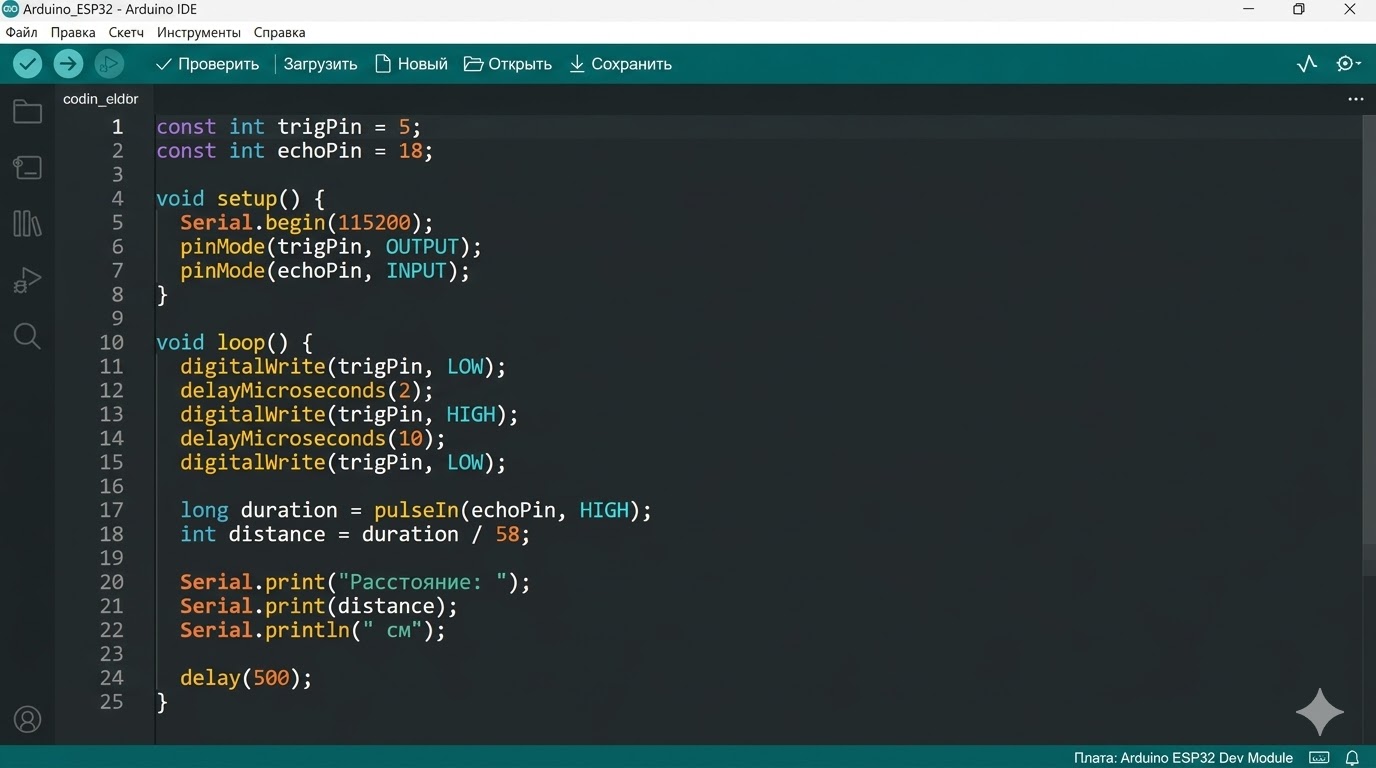The height and width of the screenshot is (768, 1376).
Task: Open the Инструменты menu
Action: pyautogui.click(x=198, y=32)
